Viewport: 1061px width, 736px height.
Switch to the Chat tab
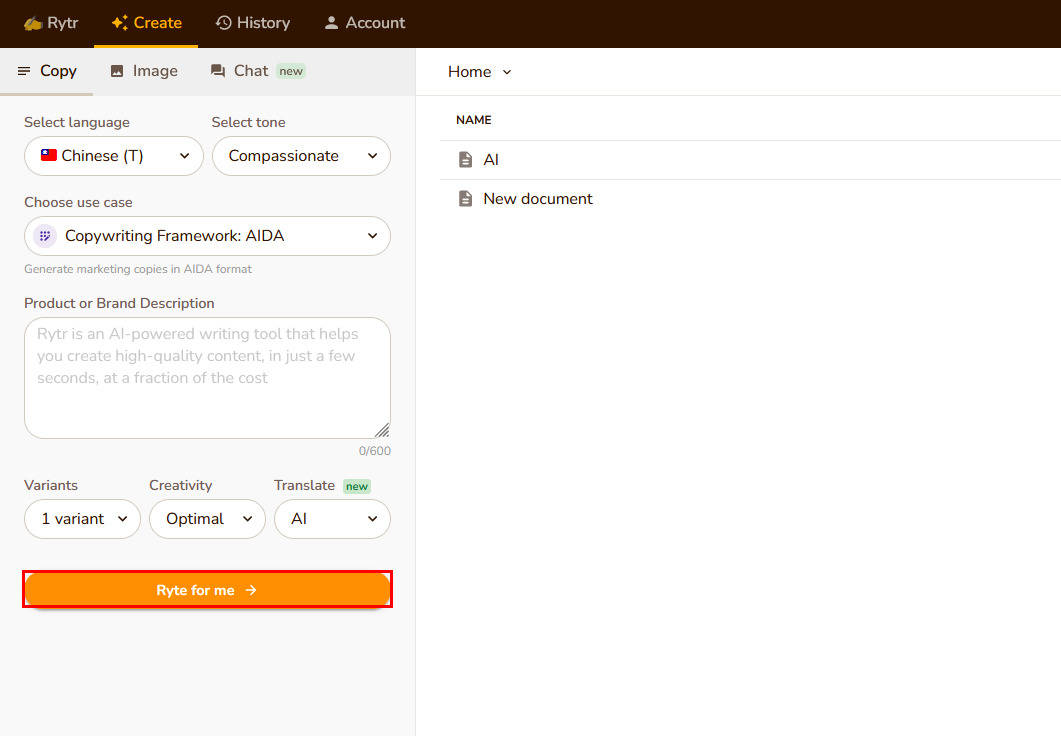250,71
